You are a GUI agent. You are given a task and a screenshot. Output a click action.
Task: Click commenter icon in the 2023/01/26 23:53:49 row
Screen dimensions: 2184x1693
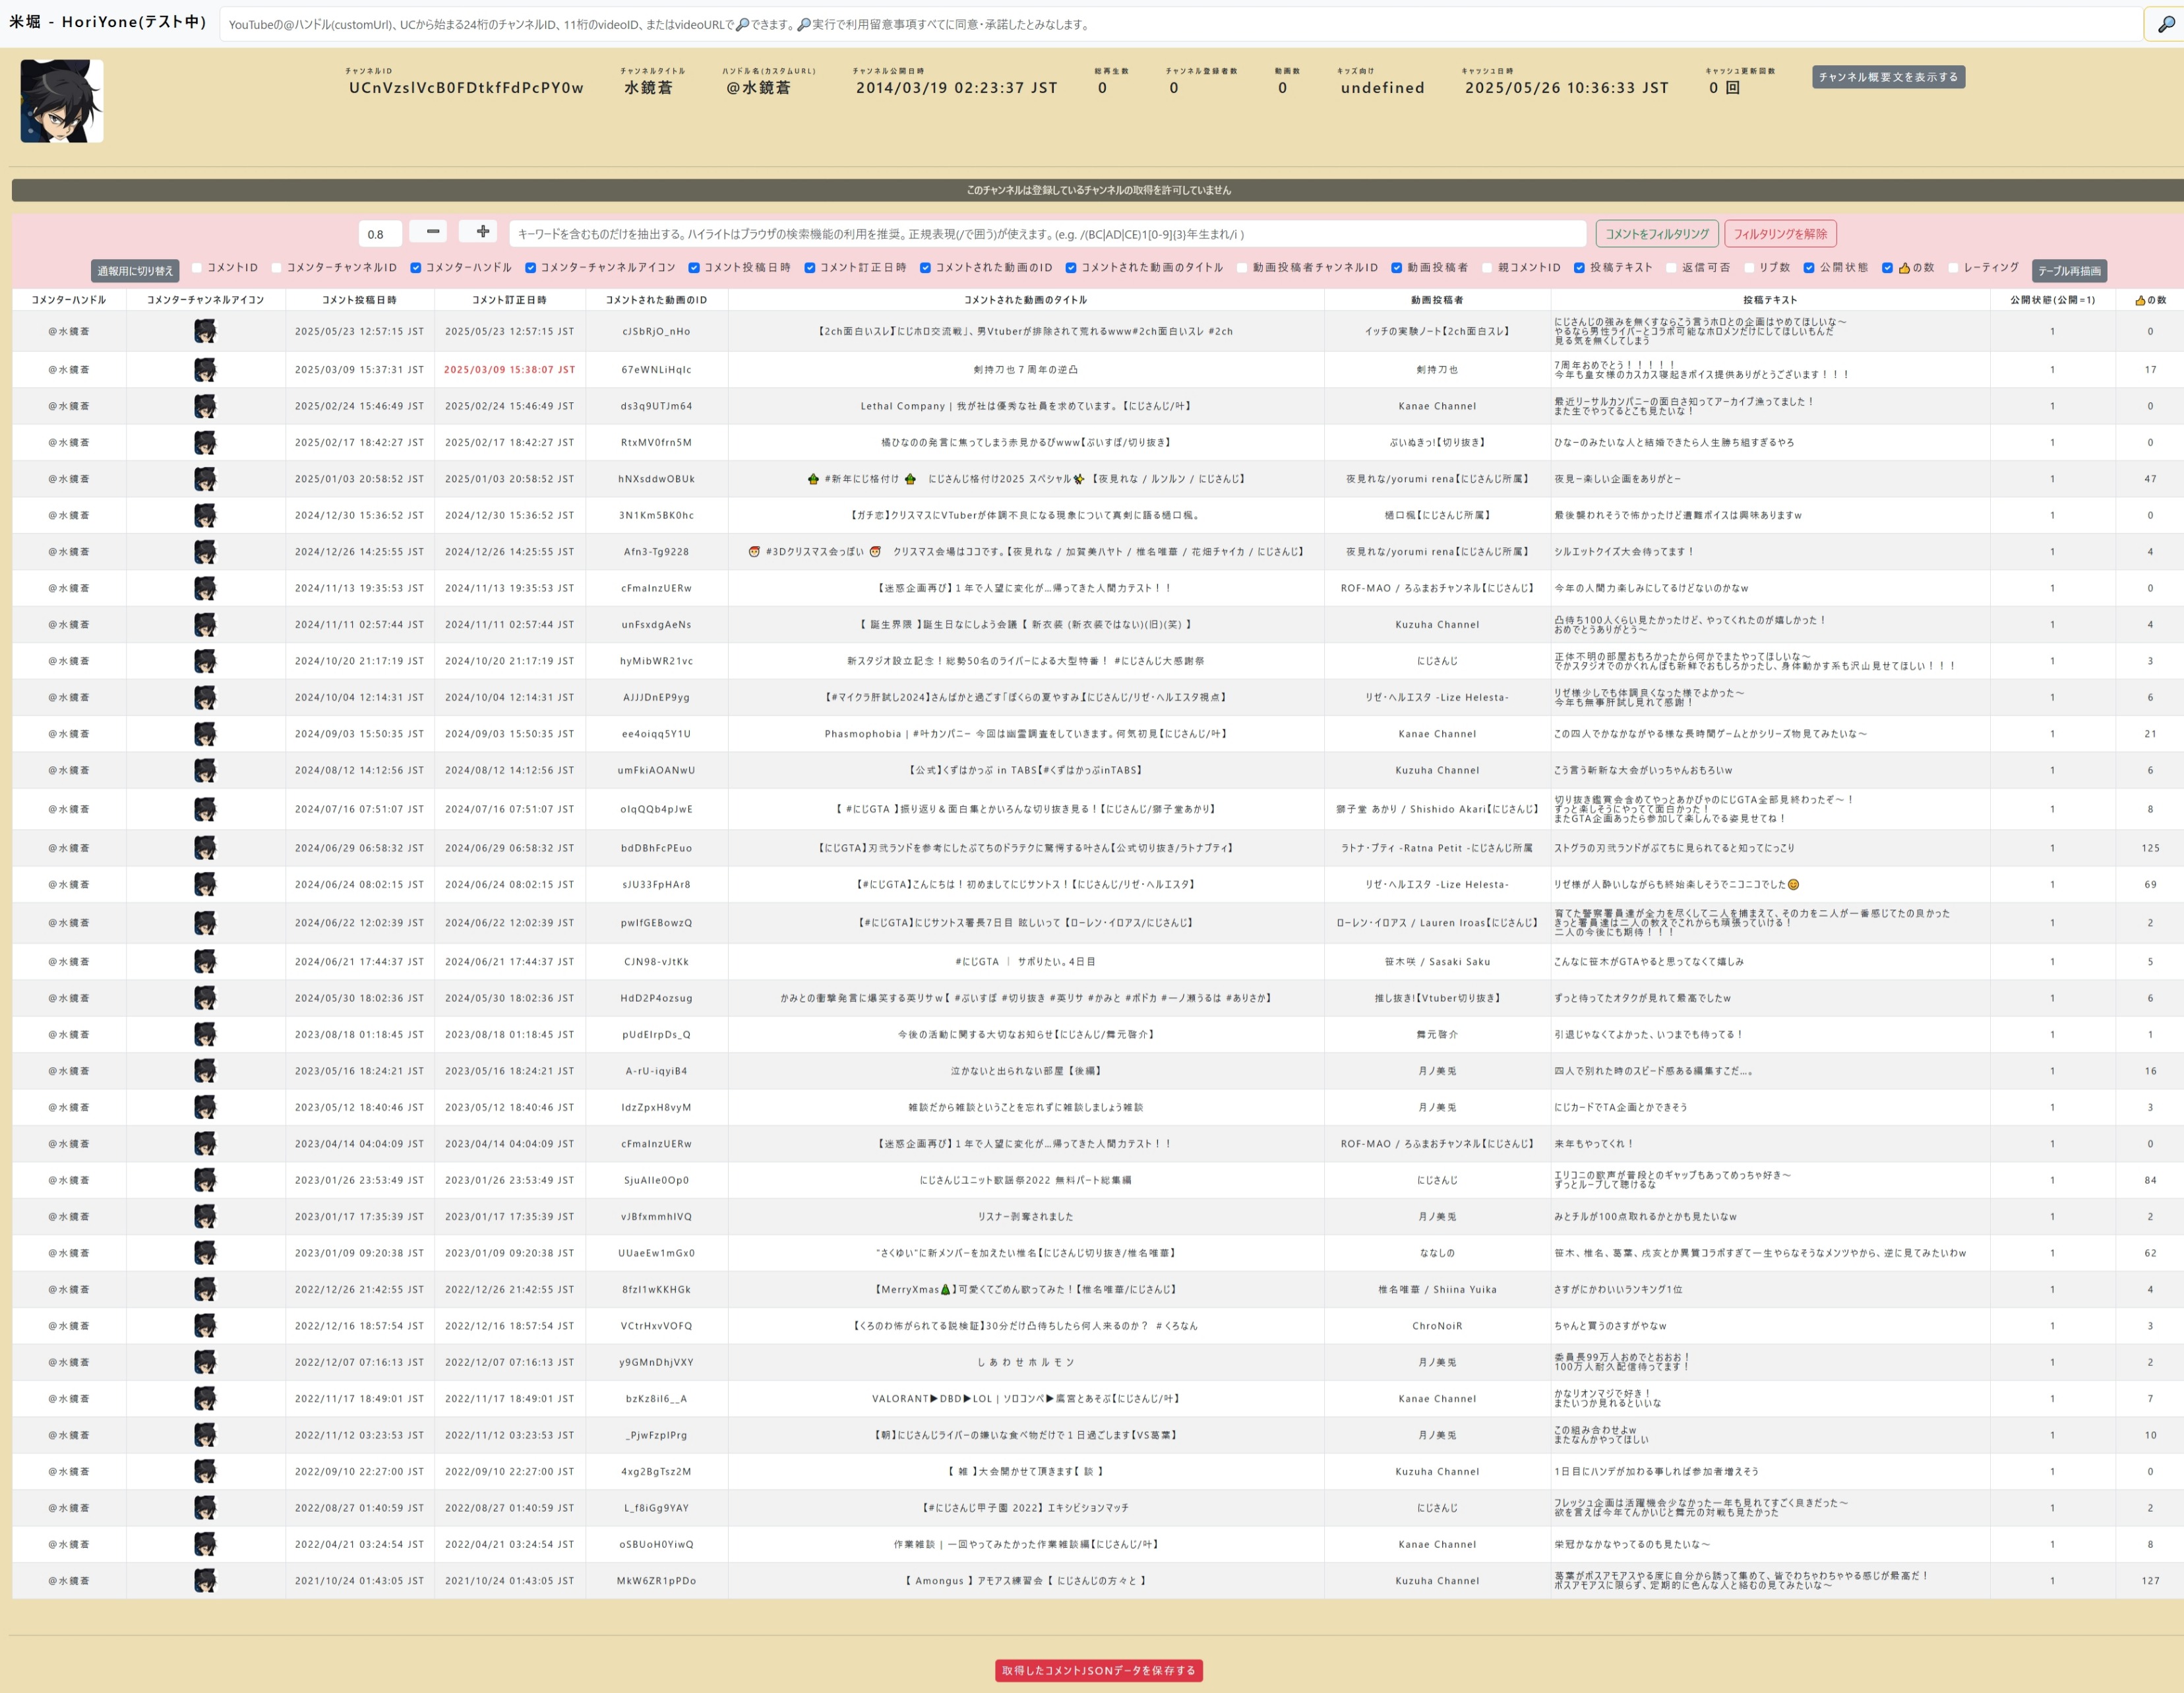[x=205, y=1180]
